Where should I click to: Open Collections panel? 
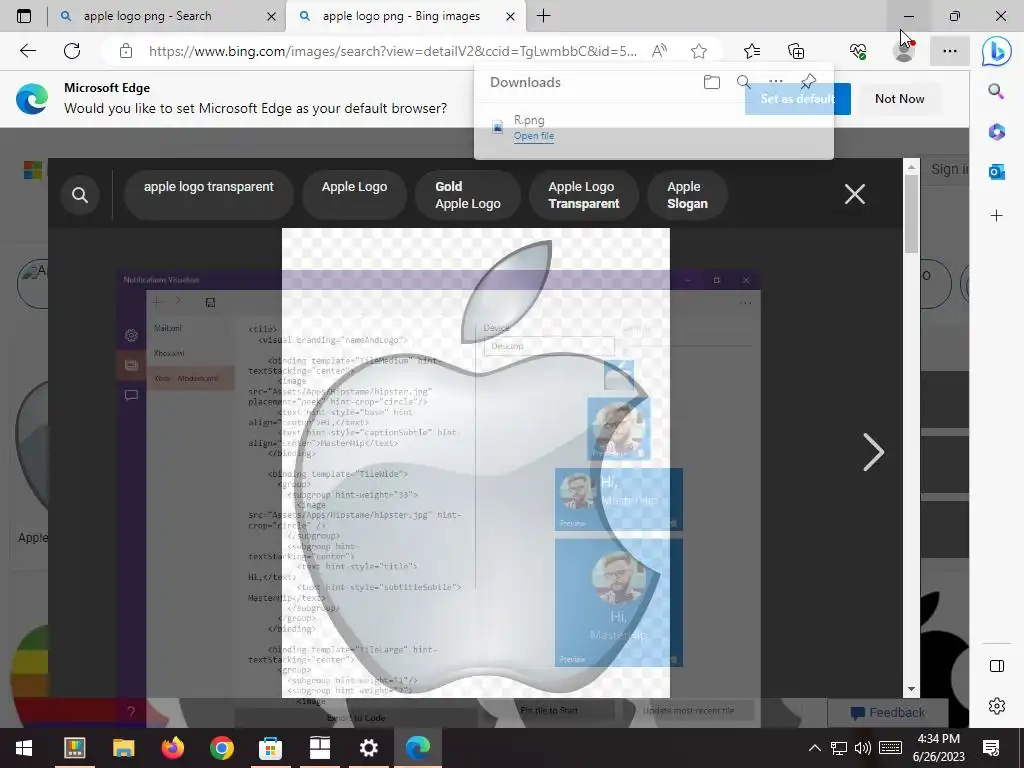pos(796,51)
